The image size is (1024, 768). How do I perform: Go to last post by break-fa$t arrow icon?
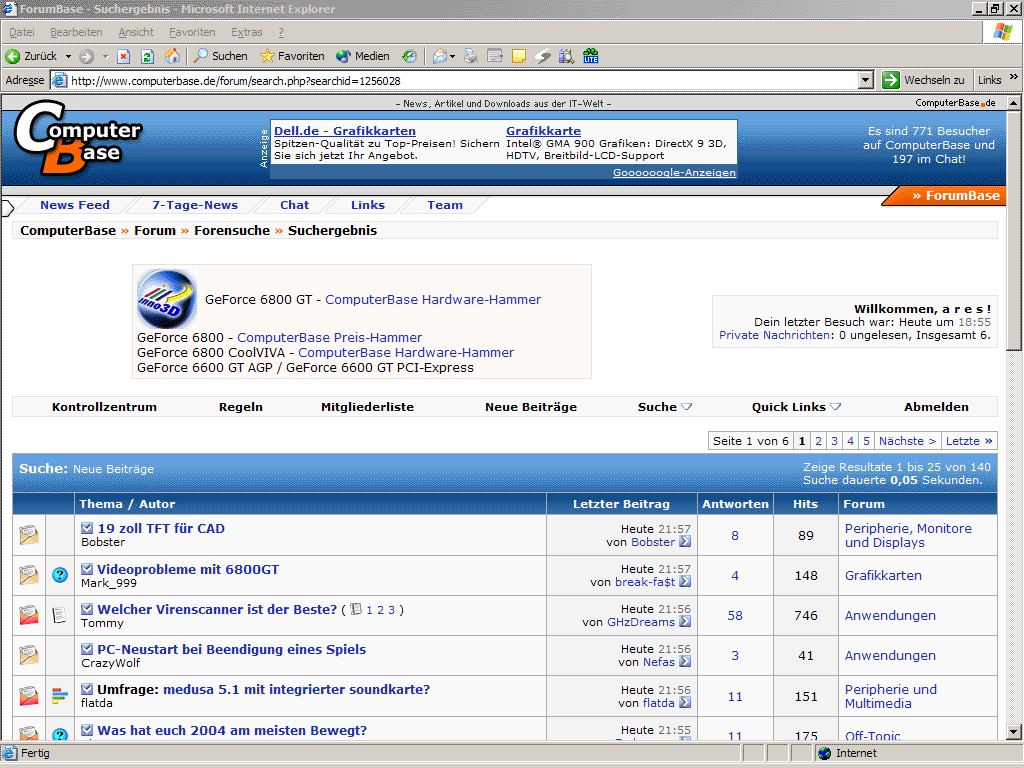coord(684,581)
